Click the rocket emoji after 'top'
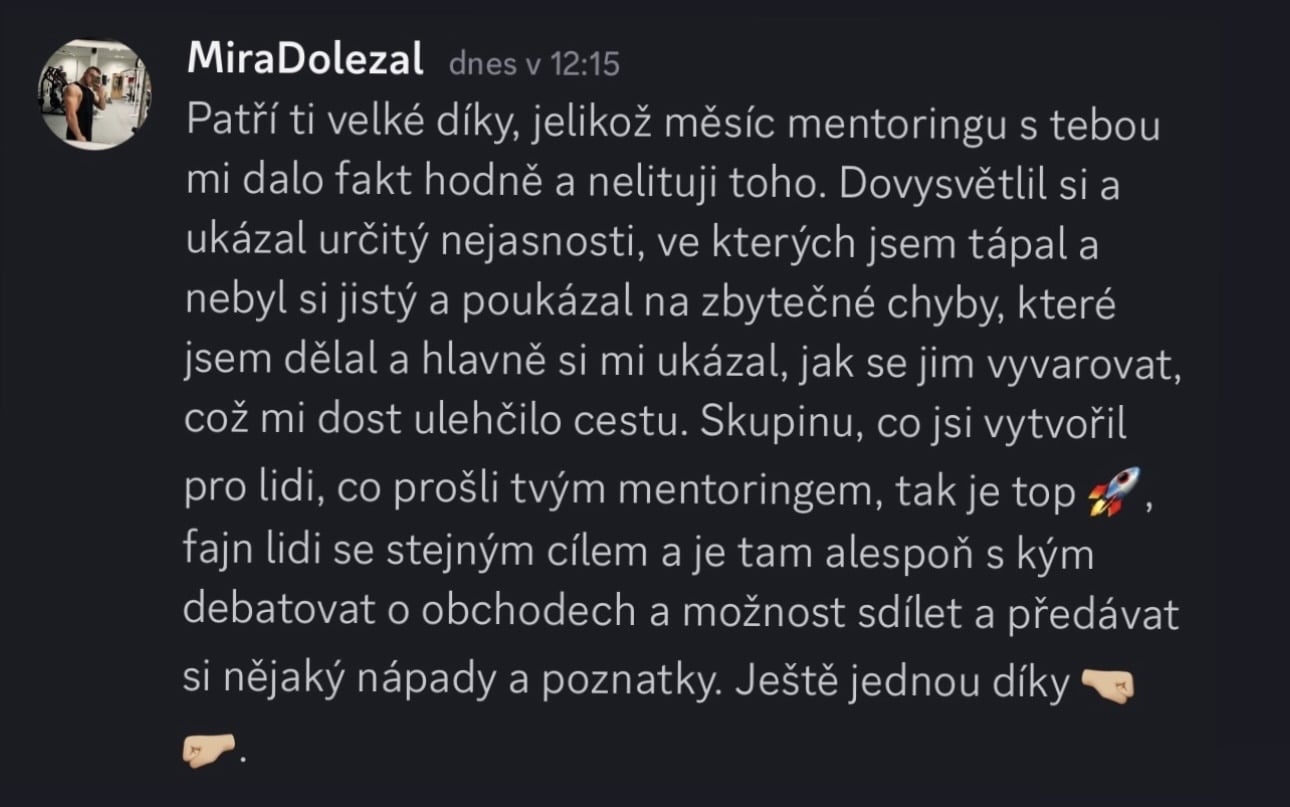Viewport: 1290px width, 807px height. pyautogui.click(x=1112, y=491)
